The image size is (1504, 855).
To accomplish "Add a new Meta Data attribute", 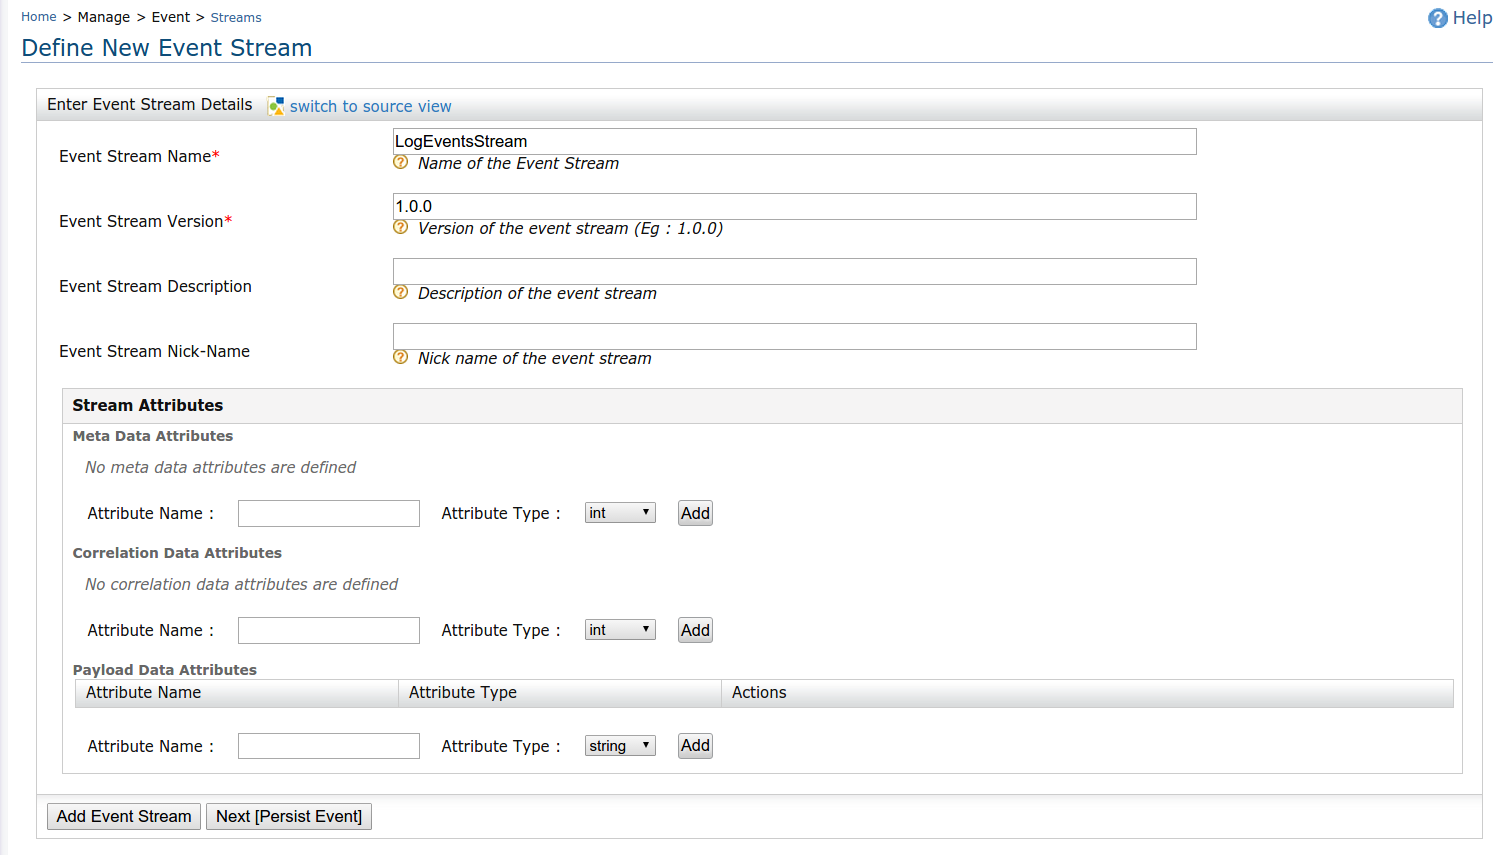I will click(695, 512).
